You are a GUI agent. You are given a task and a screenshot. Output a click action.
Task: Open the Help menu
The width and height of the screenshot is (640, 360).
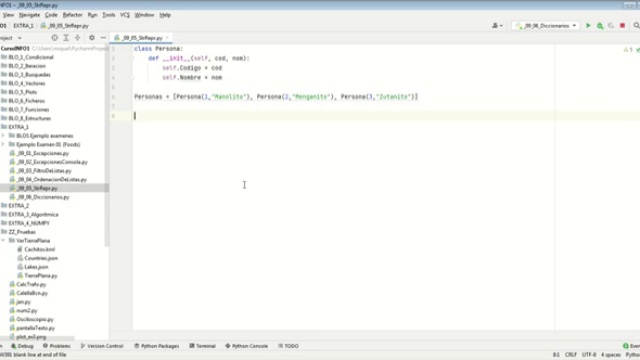coord(165,15)
